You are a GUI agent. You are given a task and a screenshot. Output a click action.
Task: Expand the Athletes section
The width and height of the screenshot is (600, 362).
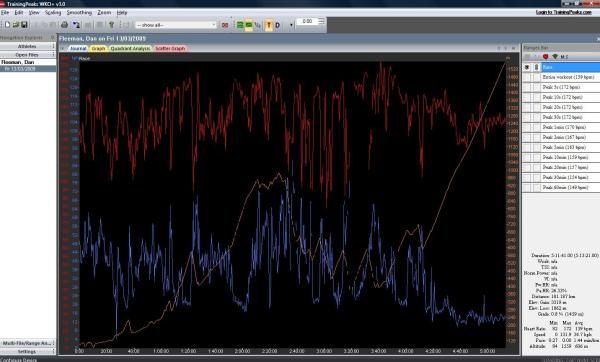[28, 46]
